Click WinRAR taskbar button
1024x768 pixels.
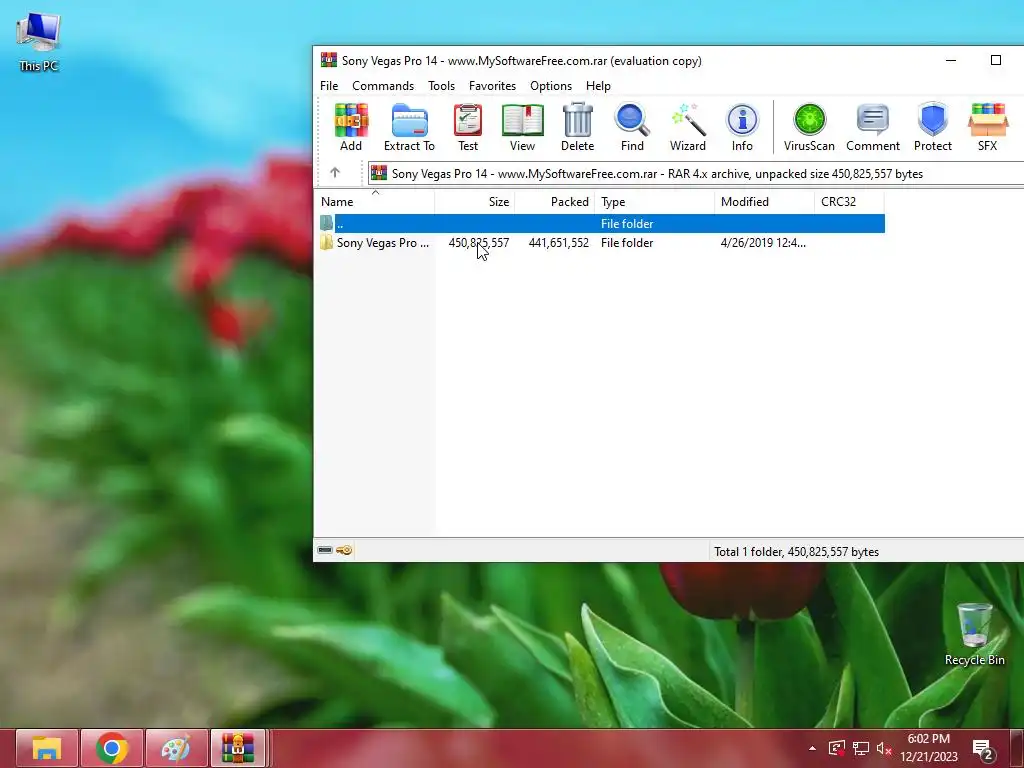point(238,748)
